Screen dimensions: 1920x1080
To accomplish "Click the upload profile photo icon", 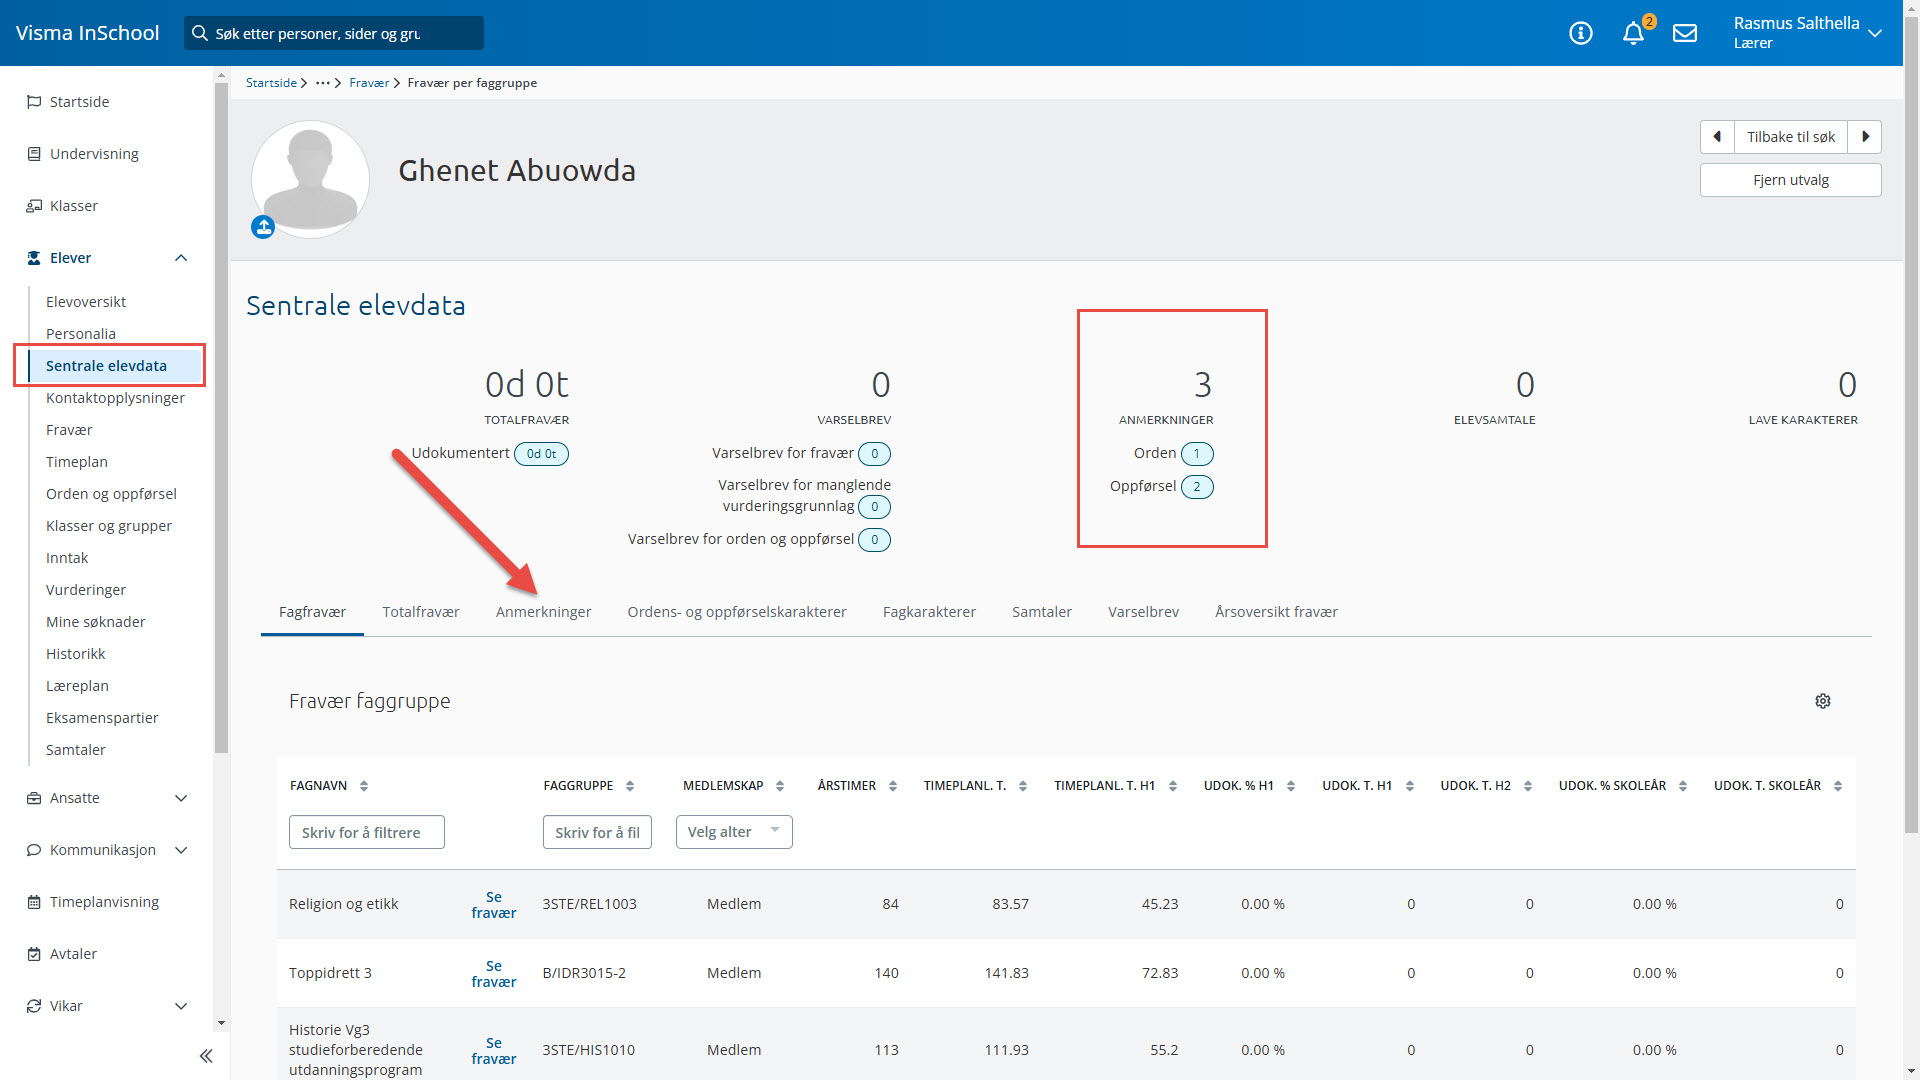I will click(263, 228).
